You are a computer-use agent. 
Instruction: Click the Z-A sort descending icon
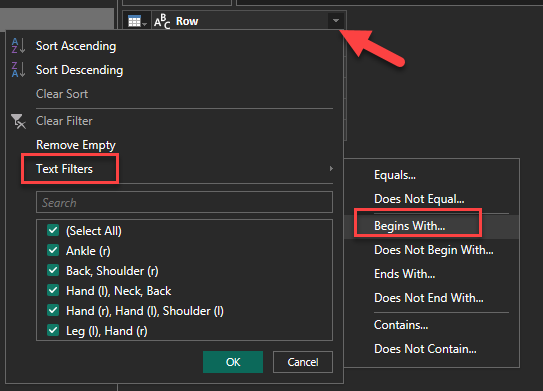pos(18,70)
